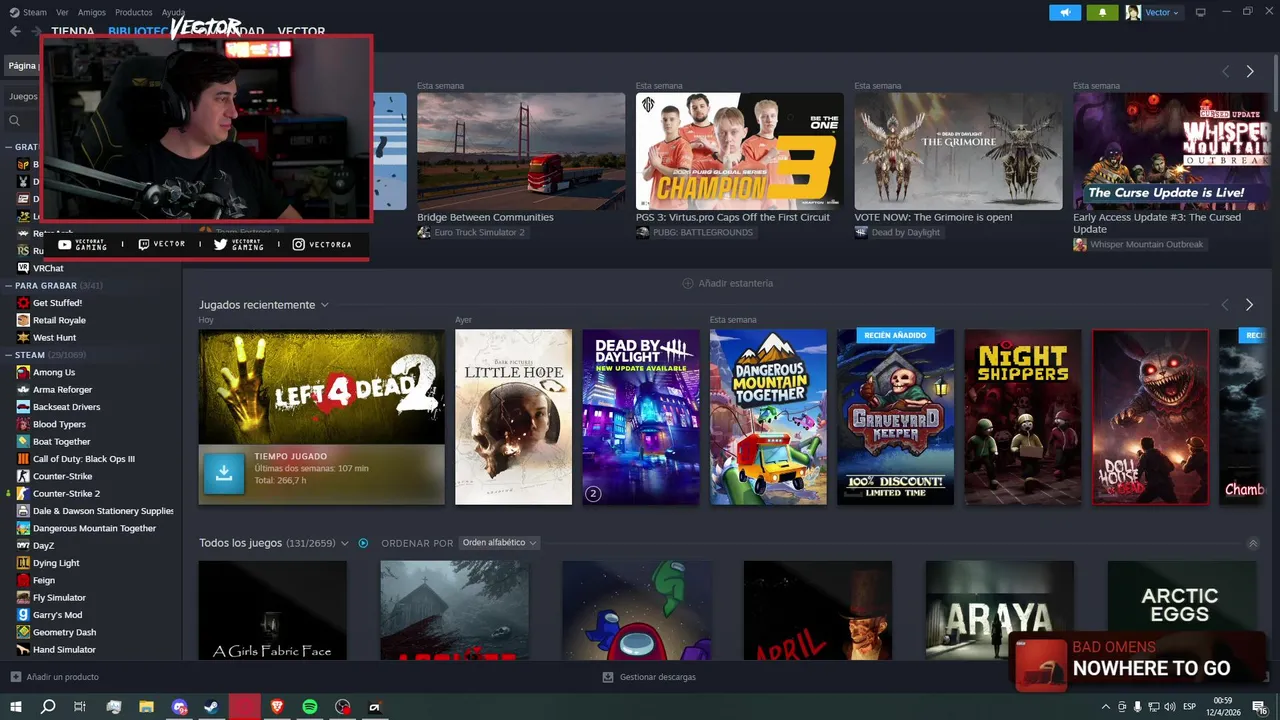Click the back navigation arrow
The height and width of the screenshot is (720, 1280).
tap(15, 31)
